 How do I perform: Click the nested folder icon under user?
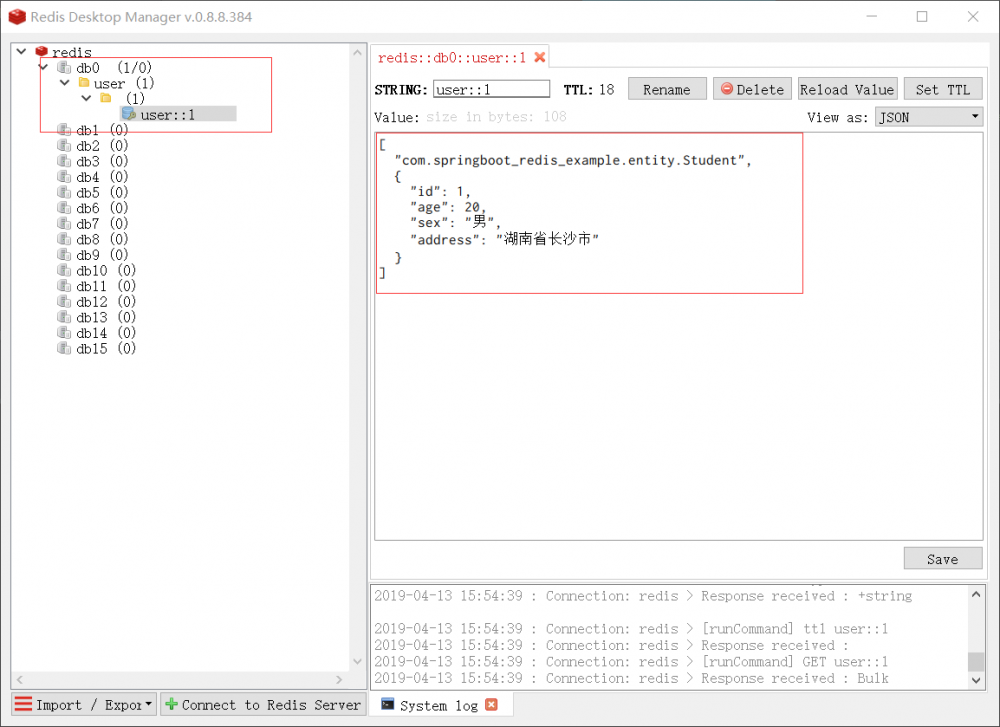coord(106,97)
